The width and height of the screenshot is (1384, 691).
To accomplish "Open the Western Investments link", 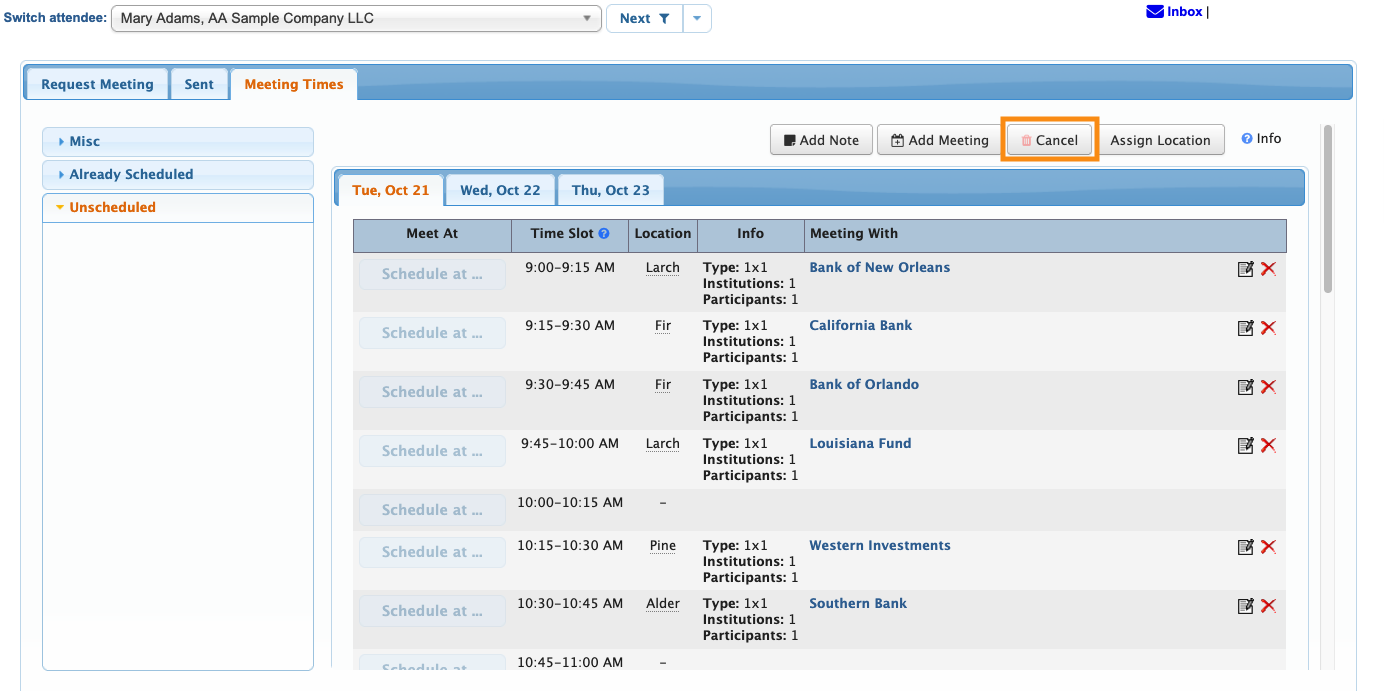I will 880,545.
